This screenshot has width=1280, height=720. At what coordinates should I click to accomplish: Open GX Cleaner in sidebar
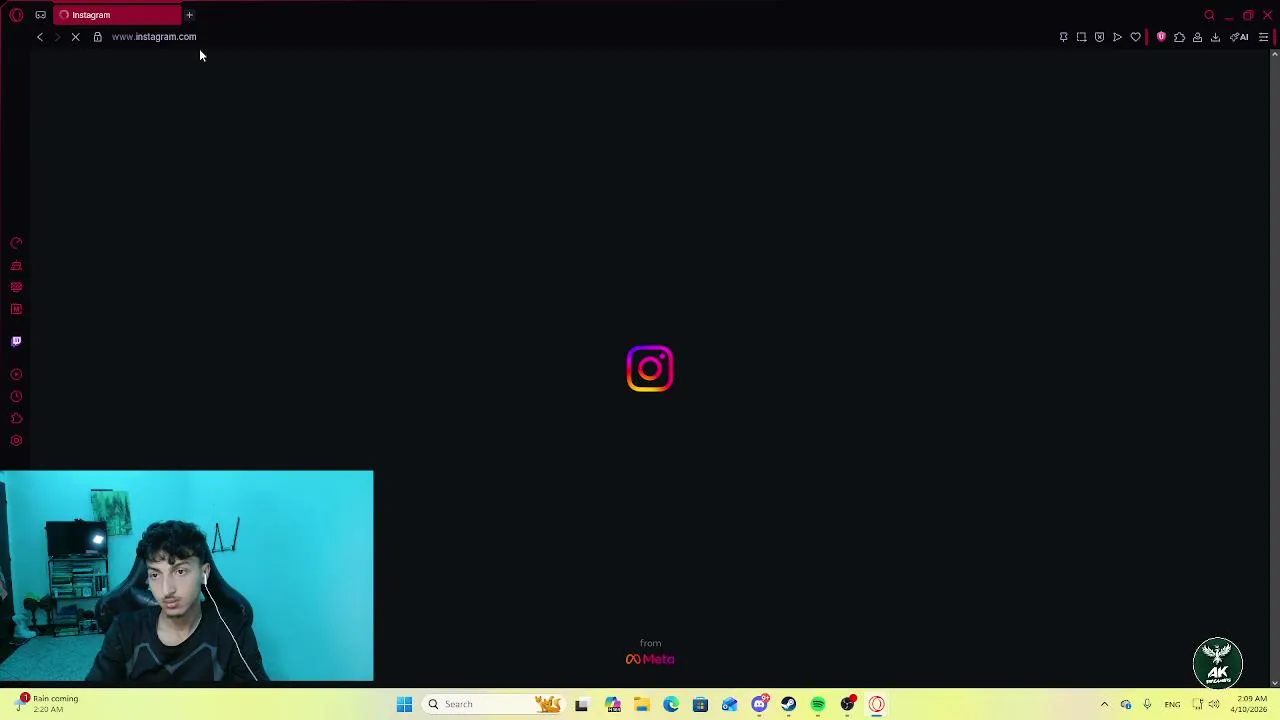(16, 265)
